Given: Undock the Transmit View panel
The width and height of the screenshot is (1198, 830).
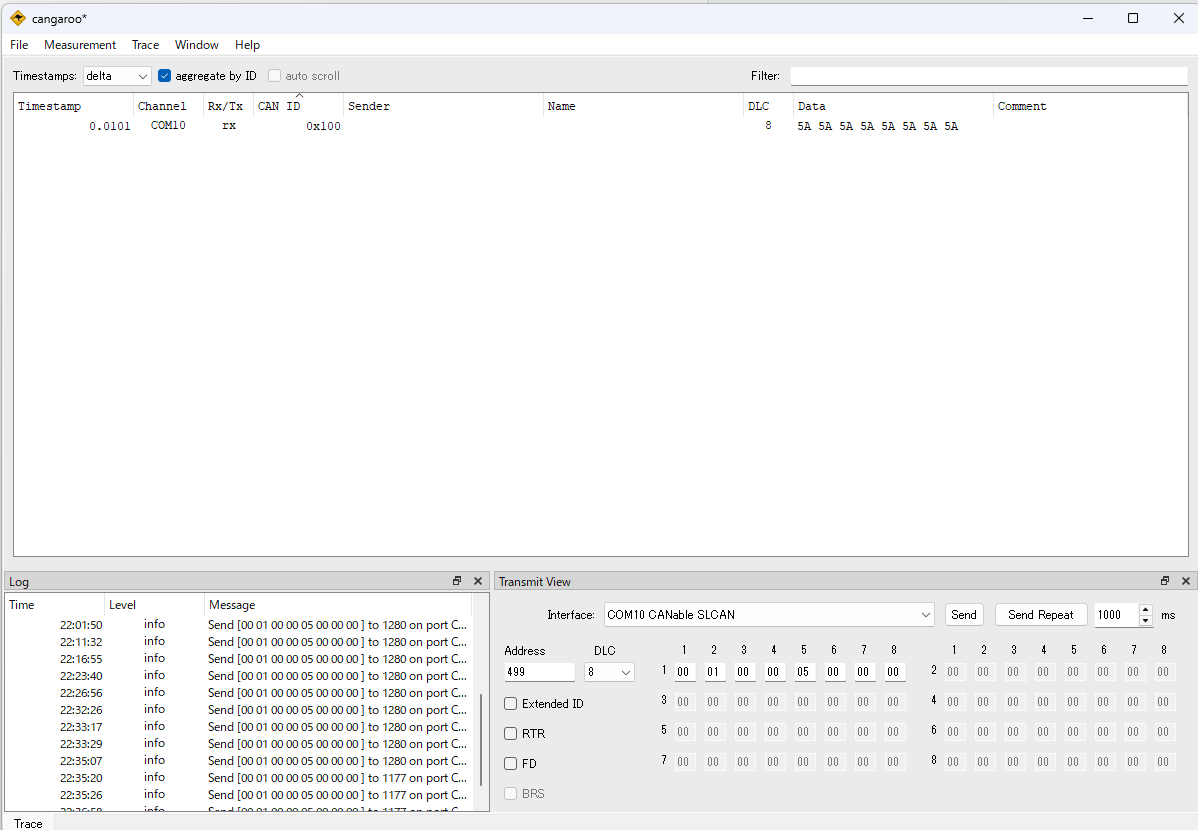Looking at the screenshot, I should [x=1164, y=580].
